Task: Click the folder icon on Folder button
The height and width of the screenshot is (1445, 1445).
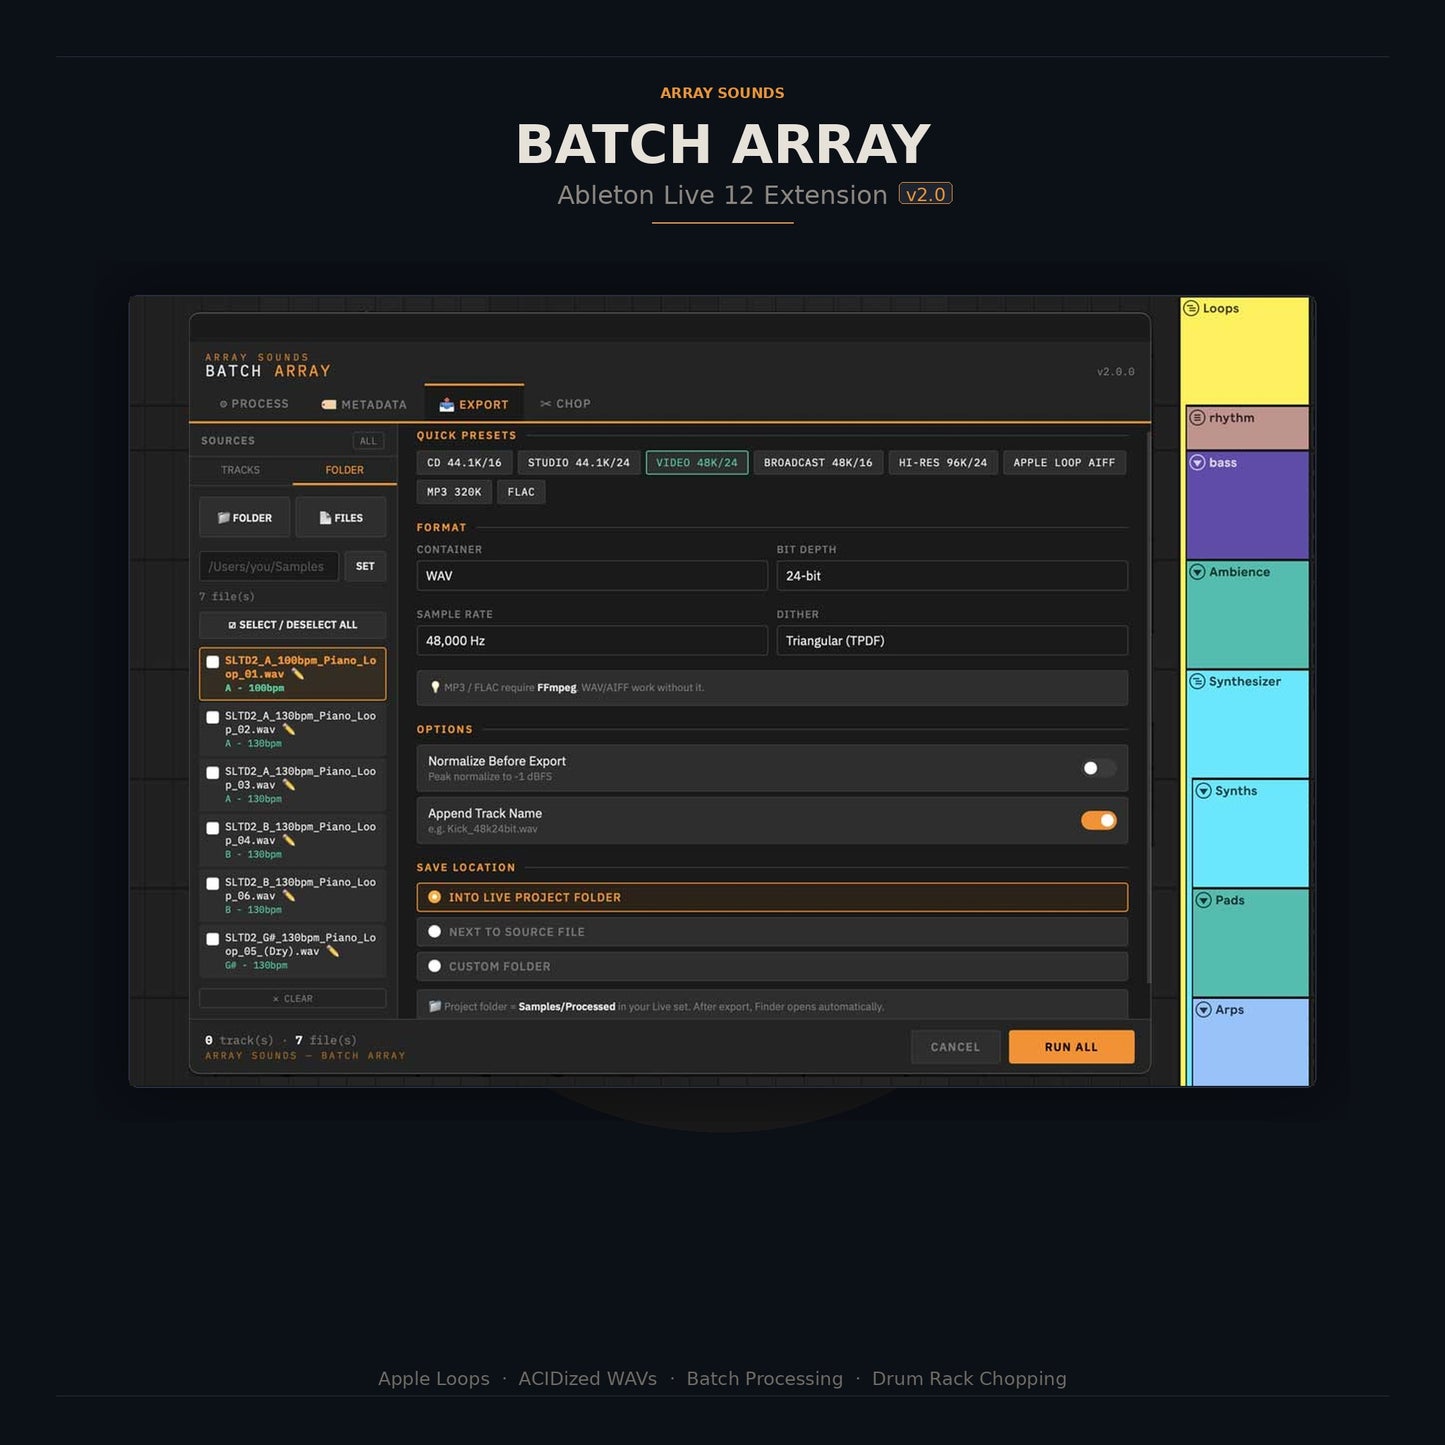Action: pyautogui.click(x=224, y=518)
